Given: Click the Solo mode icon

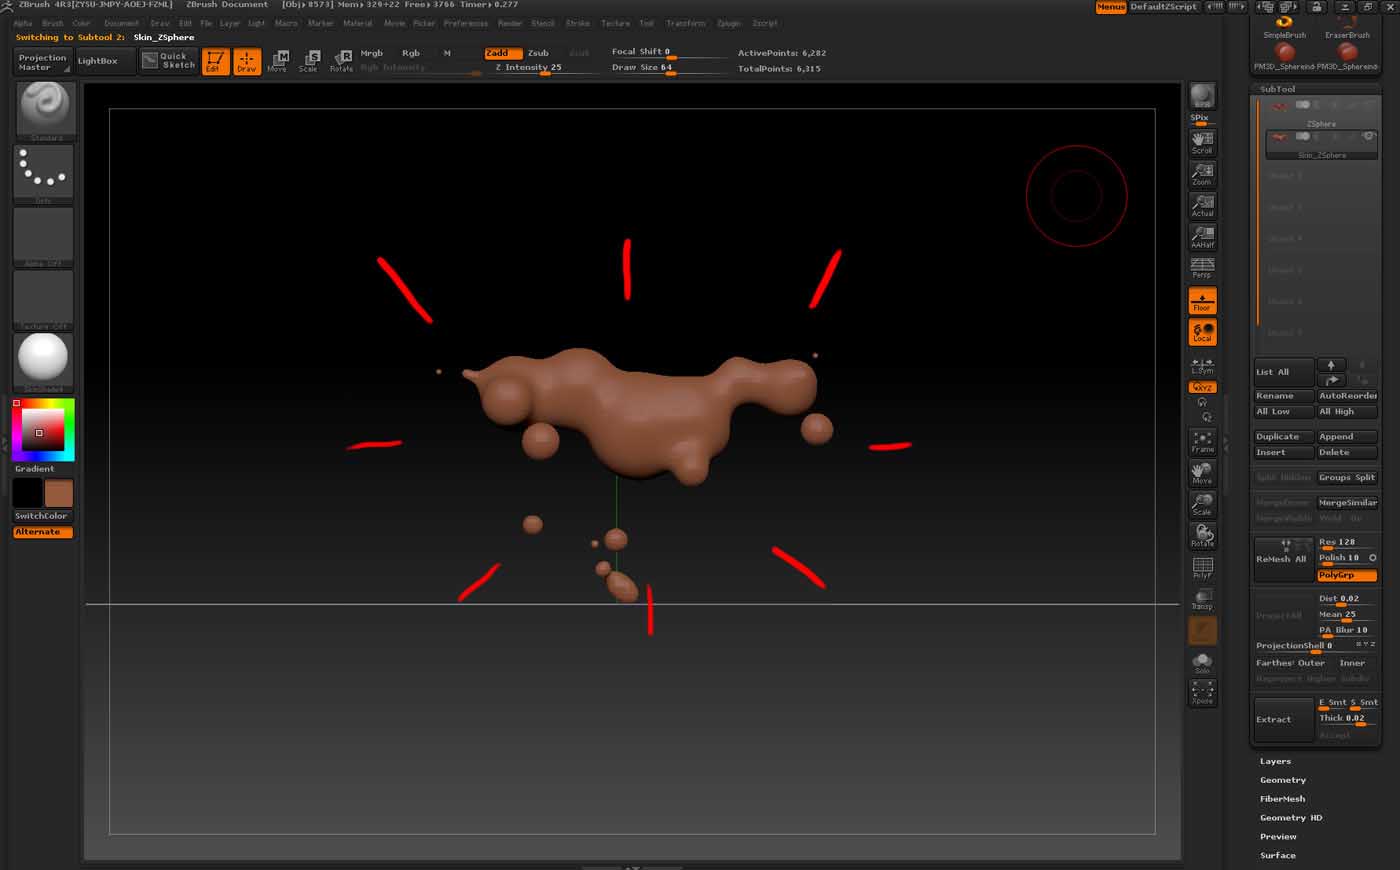Looking at the screenshot, I should pyautogui.click(x=1202, y=662).
